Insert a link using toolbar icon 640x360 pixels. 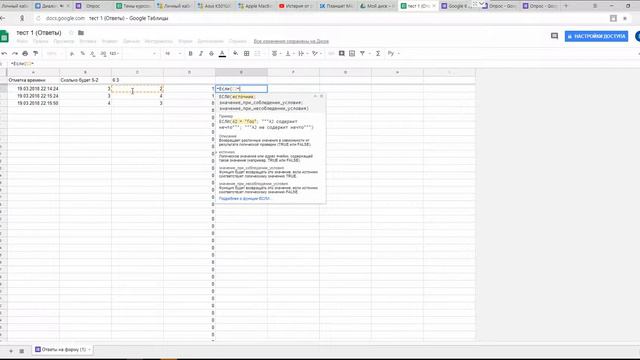tap(331, 53)
